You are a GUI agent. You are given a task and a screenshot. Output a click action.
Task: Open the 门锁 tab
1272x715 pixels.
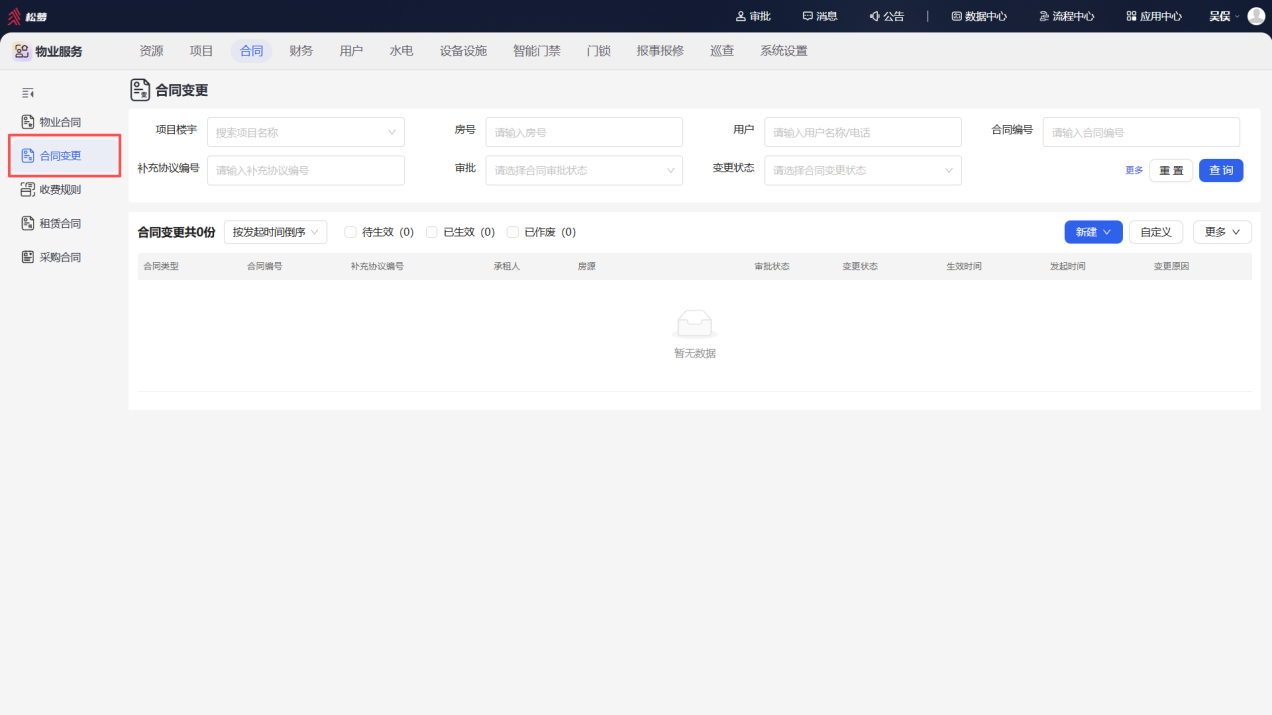point(598,51)
